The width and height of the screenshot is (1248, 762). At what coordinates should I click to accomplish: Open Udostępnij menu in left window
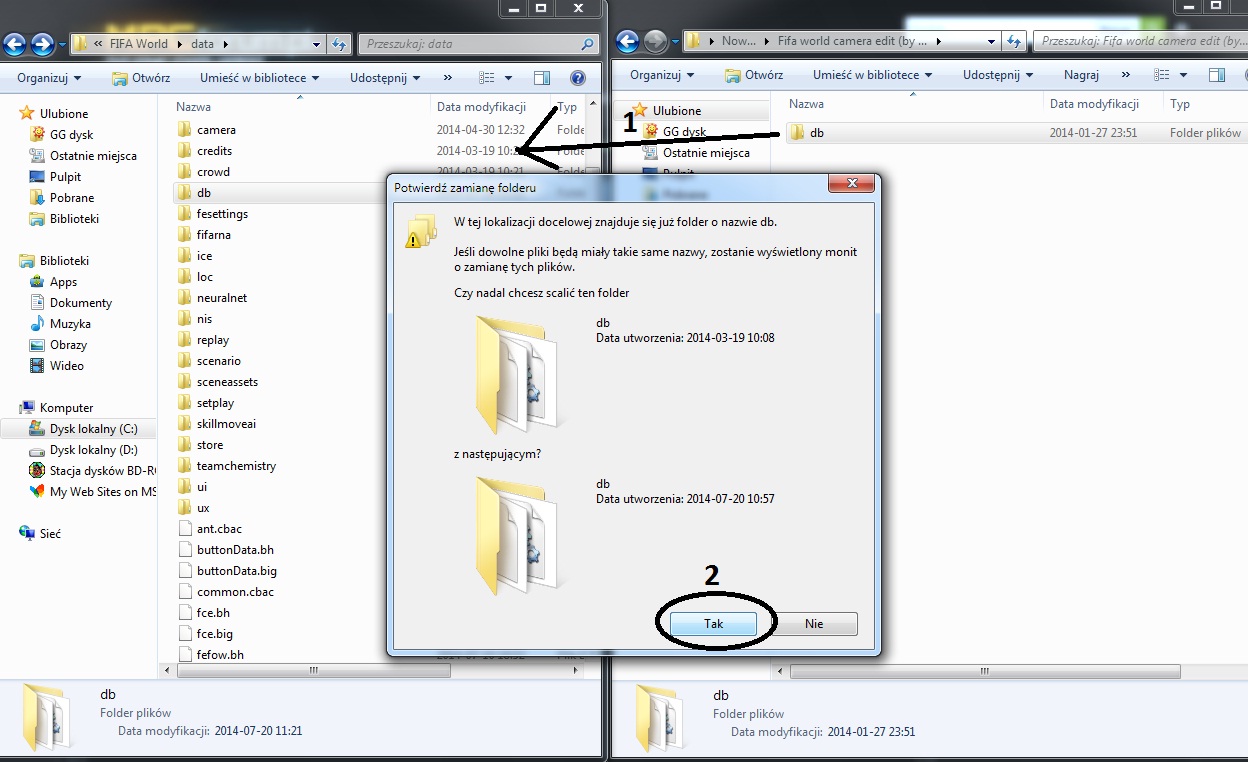pos(386,77)
